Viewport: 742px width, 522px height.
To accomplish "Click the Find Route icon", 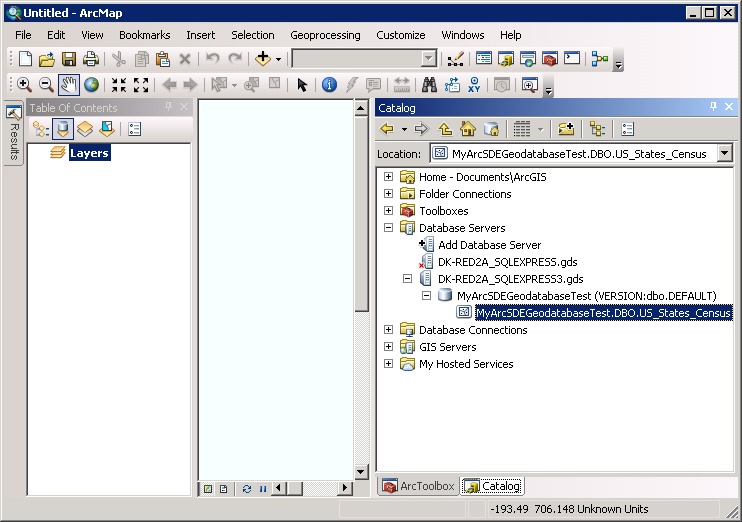I will (452, 85).
